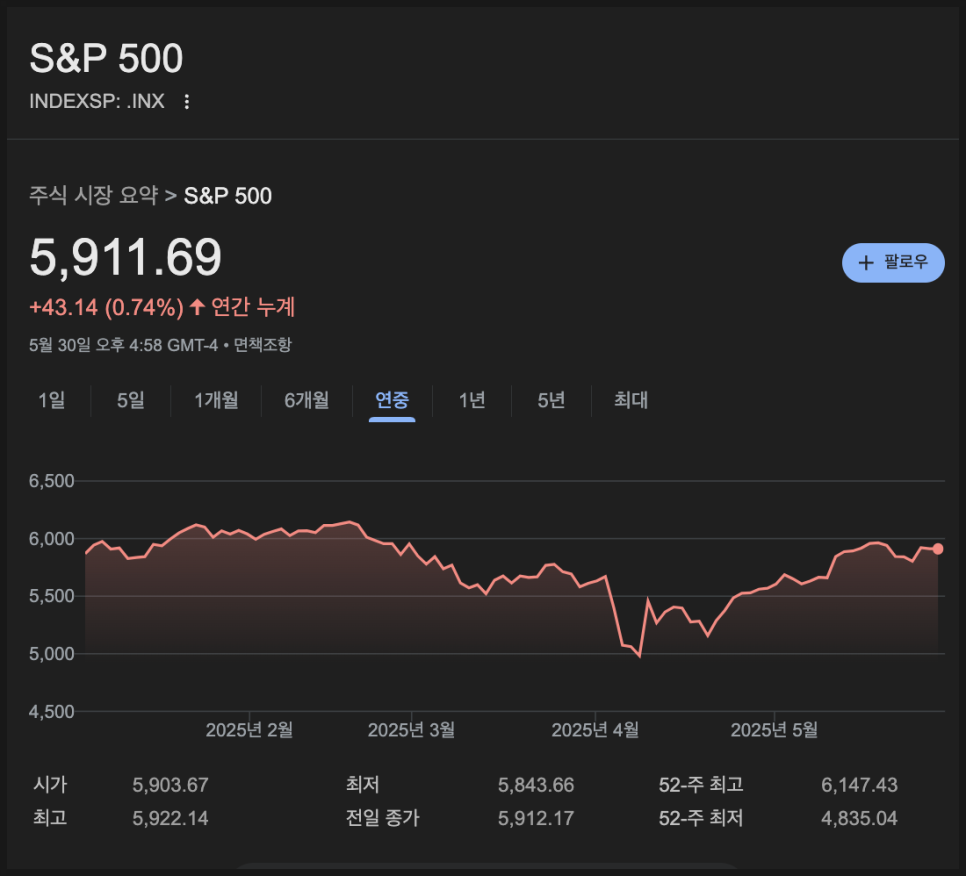Choose the 연중 year-to-date tab
Screen dimensions: 966x876
[392, 400]
